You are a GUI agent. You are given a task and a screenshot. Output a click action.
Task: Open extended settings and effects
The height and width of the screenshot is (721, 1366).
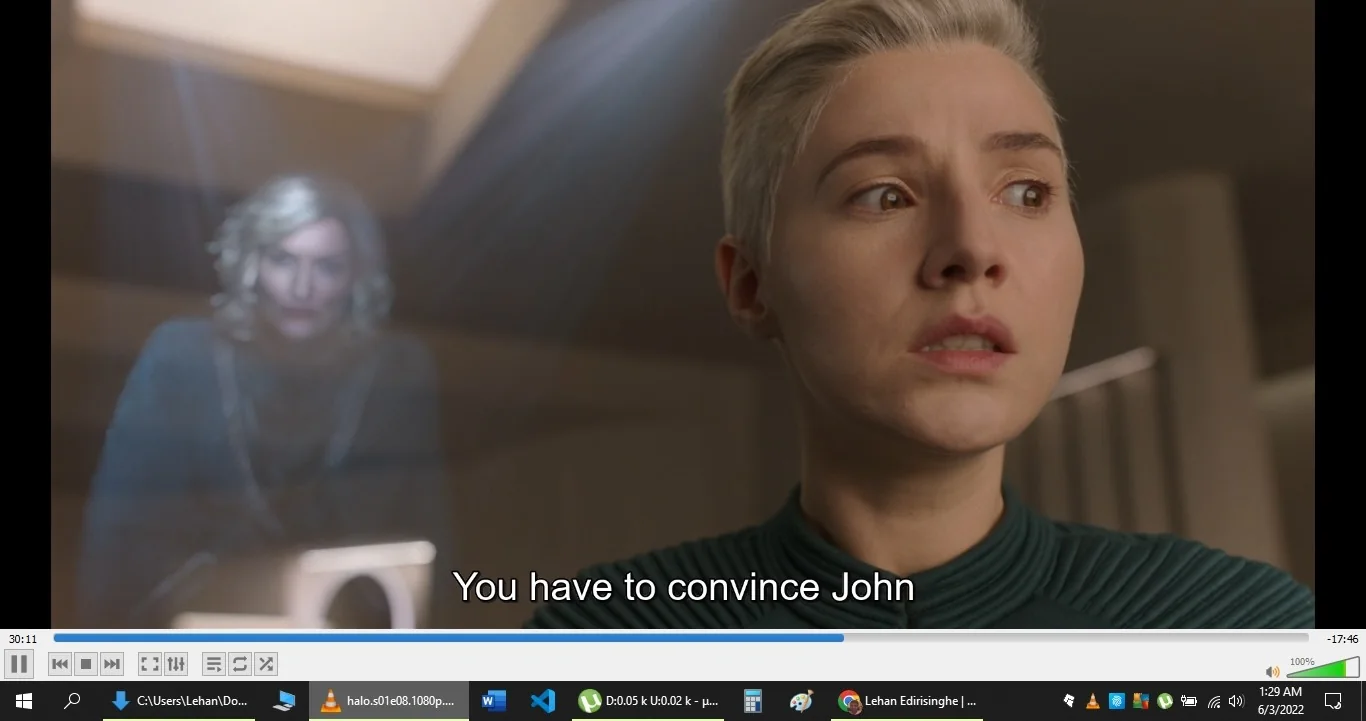[176, 664]
